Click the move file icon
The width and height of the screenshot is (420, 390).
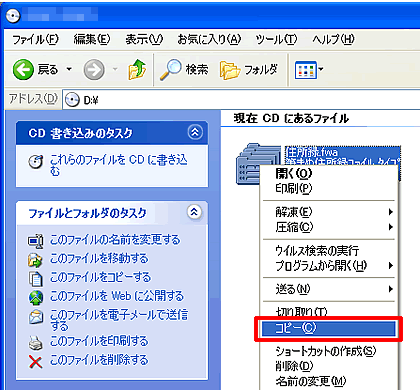coord(35,260)
